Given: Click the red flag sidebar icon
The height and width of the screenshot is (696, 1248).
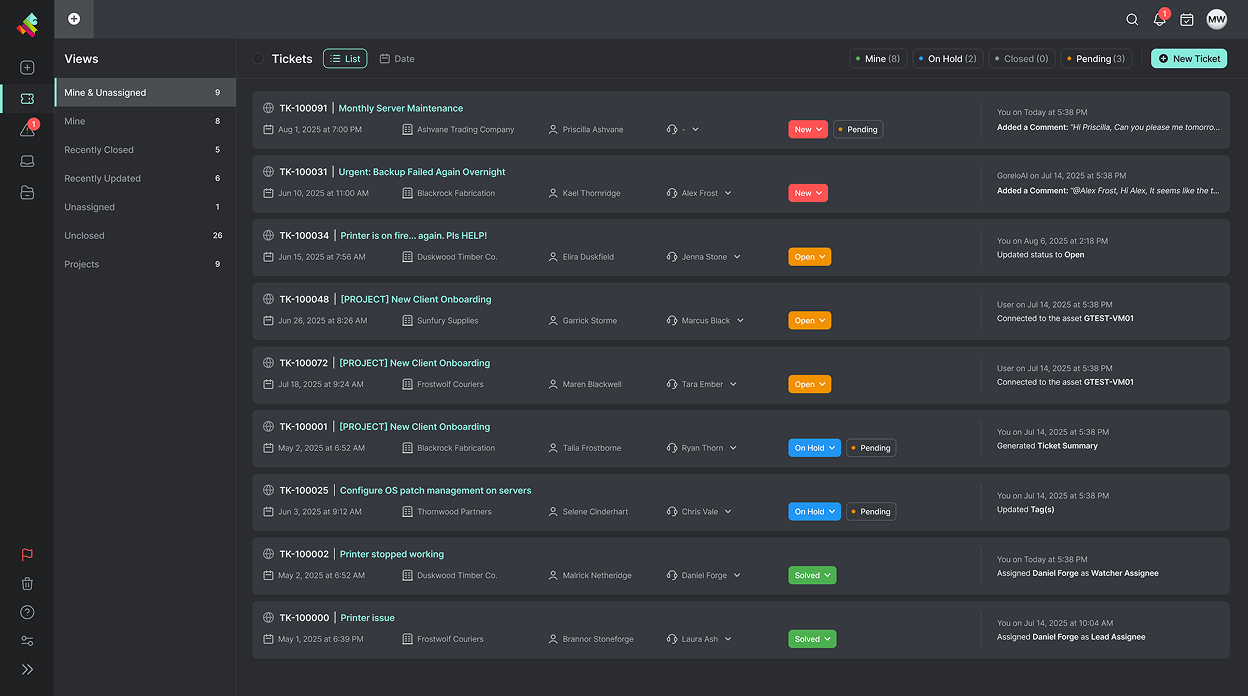Looking at the screenshot, I should 27,555.
